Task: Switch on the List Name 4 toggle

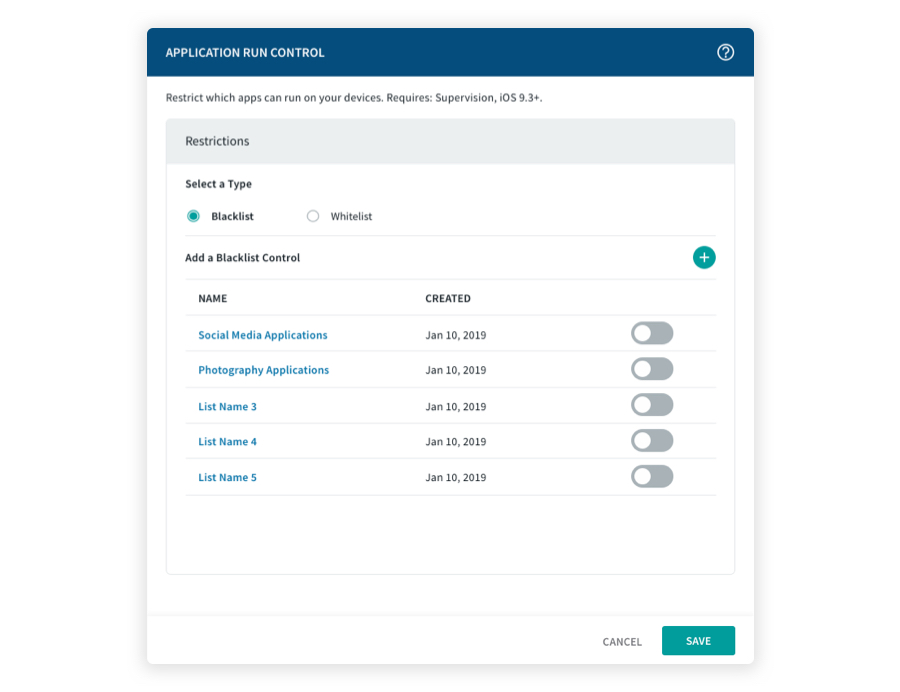Action: pos(652,441)
